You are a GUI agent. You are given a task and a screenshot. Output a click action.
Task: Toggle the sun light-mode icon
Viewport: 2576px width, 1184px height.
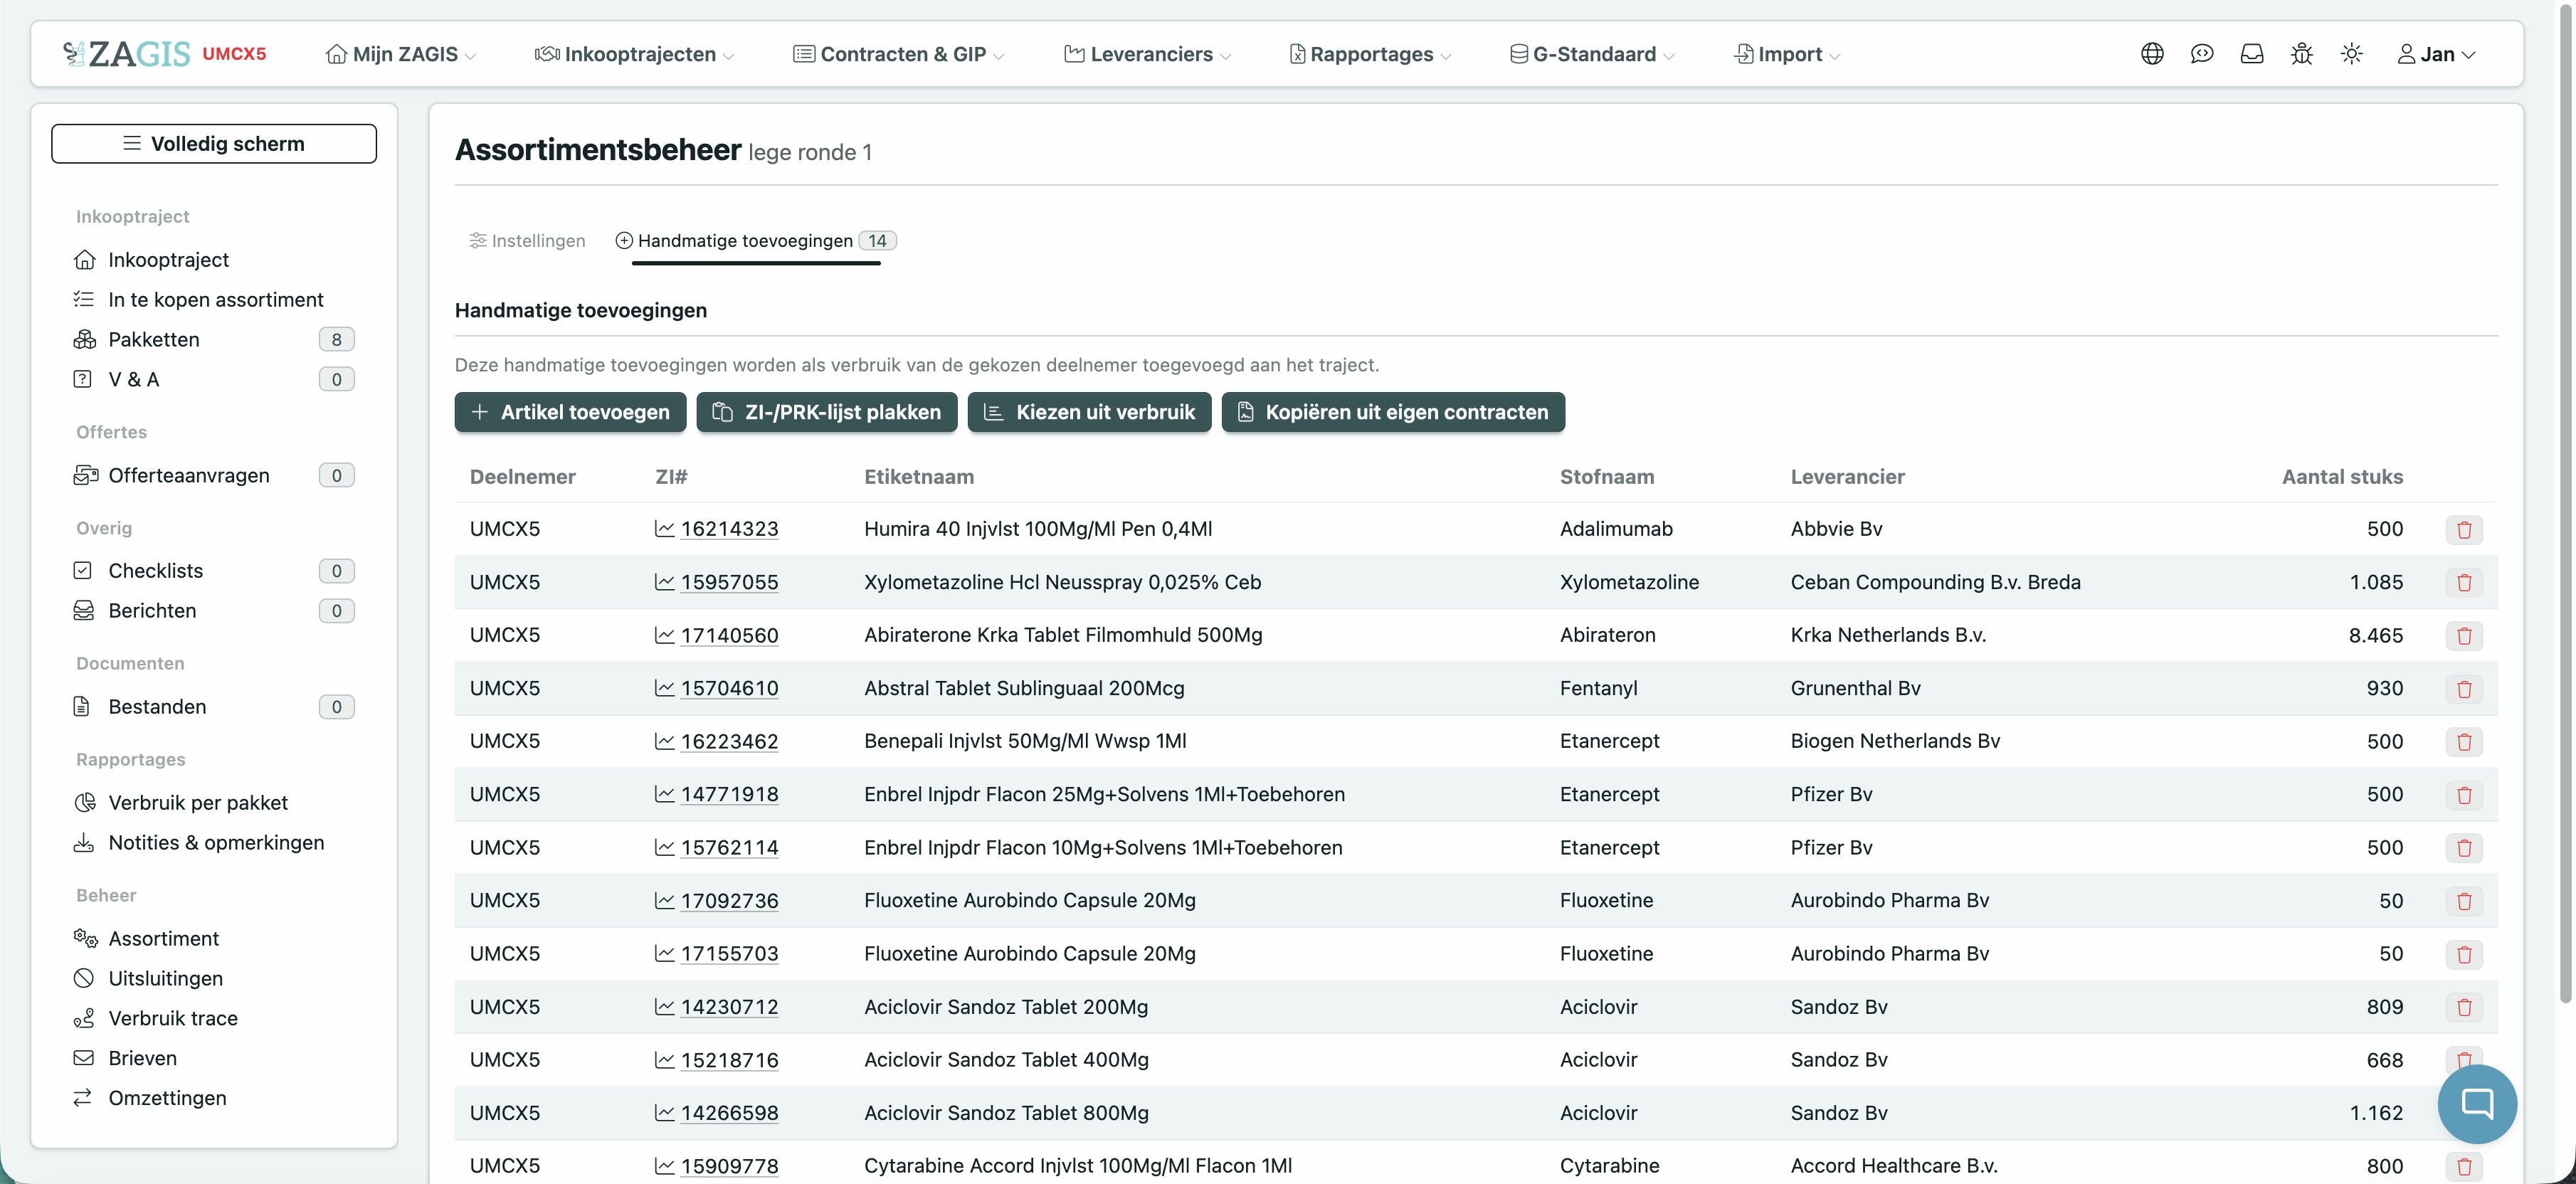pos(2351,54)
